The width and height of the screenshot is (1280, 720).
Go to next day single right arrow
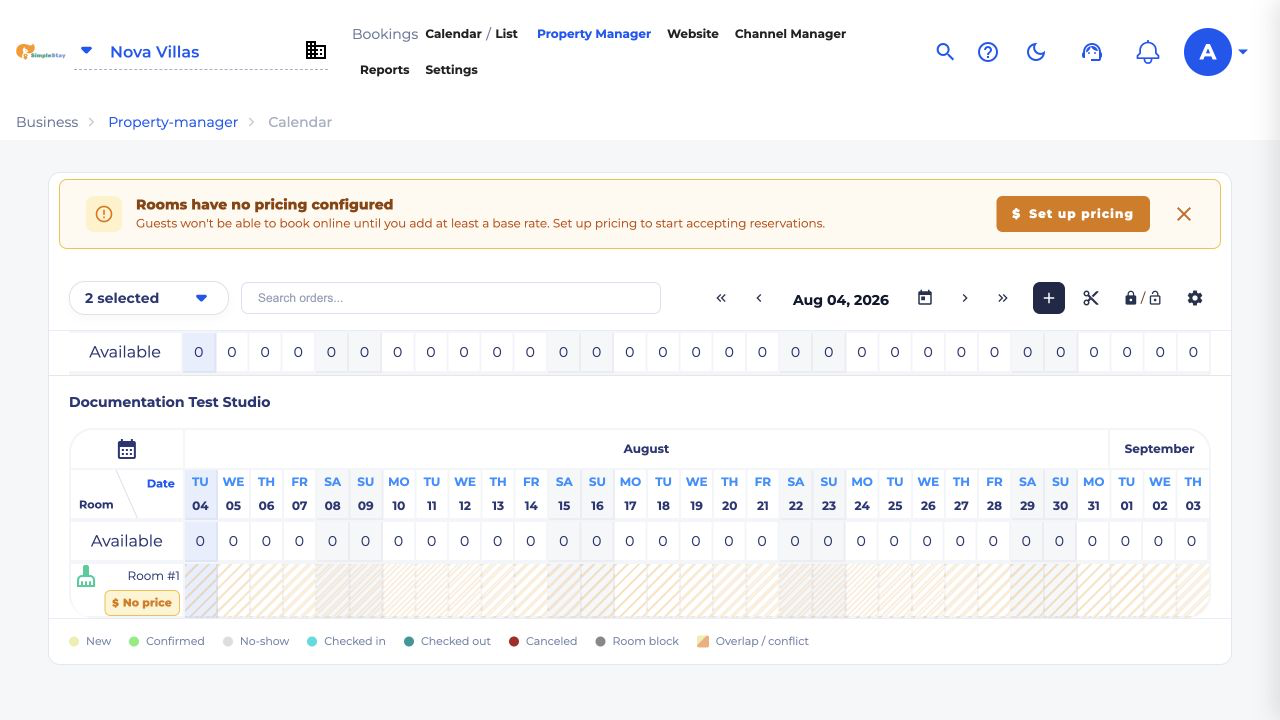[965, 298]
